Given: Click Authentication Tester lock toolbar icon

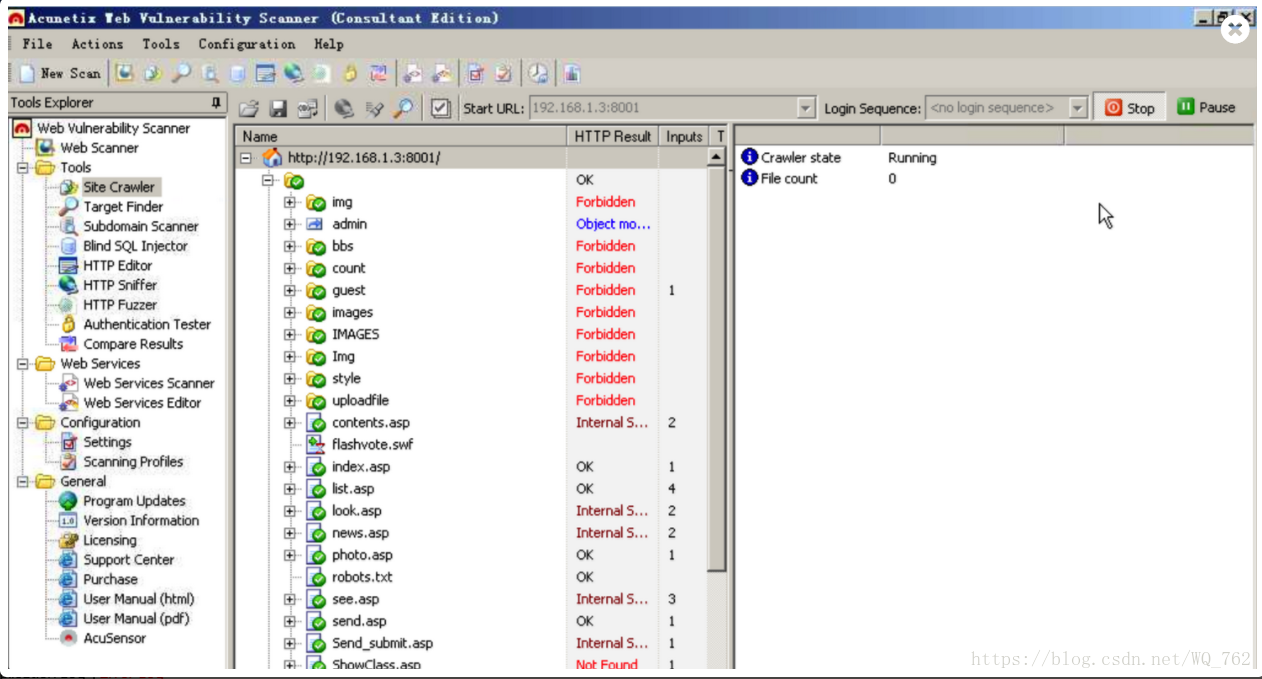Looking at the screenshot, I should point(350,73).
